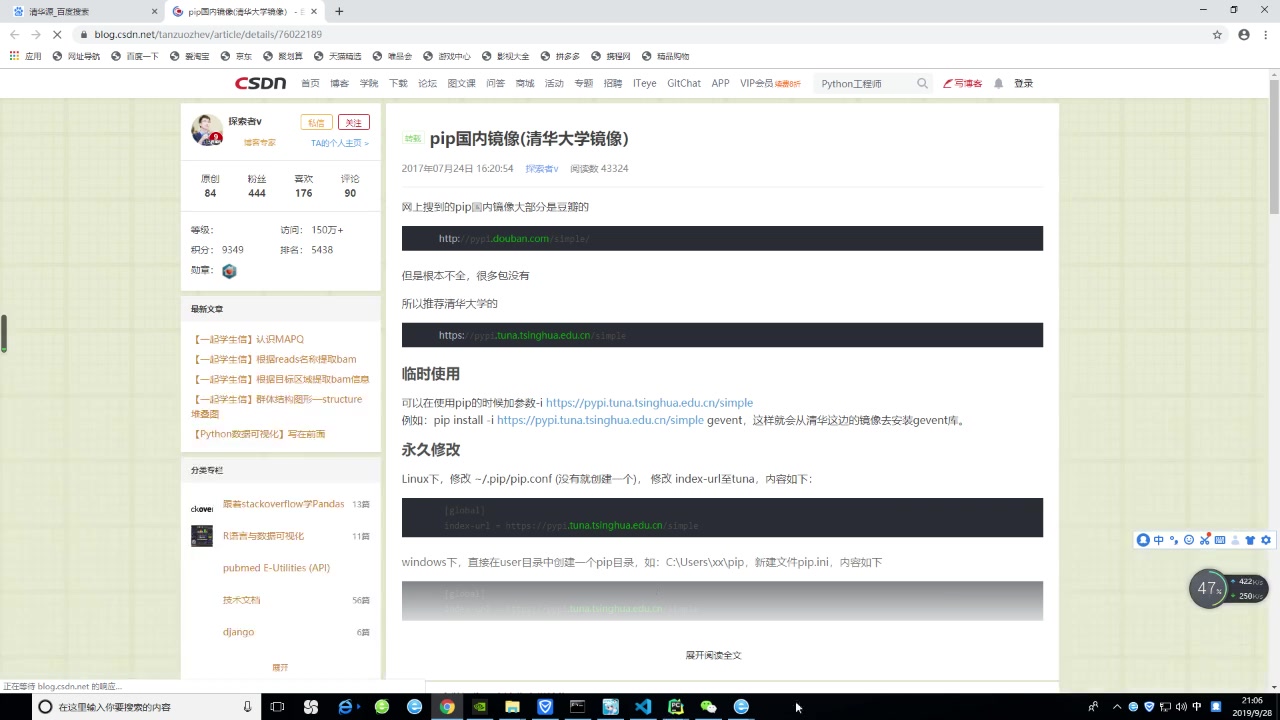The height and width of the screenshot is (720, 1280).
Task: Open pypi.tuna.tsinghua.edu.cn/simple link in 临时使用
Action: tap(649, 403)
